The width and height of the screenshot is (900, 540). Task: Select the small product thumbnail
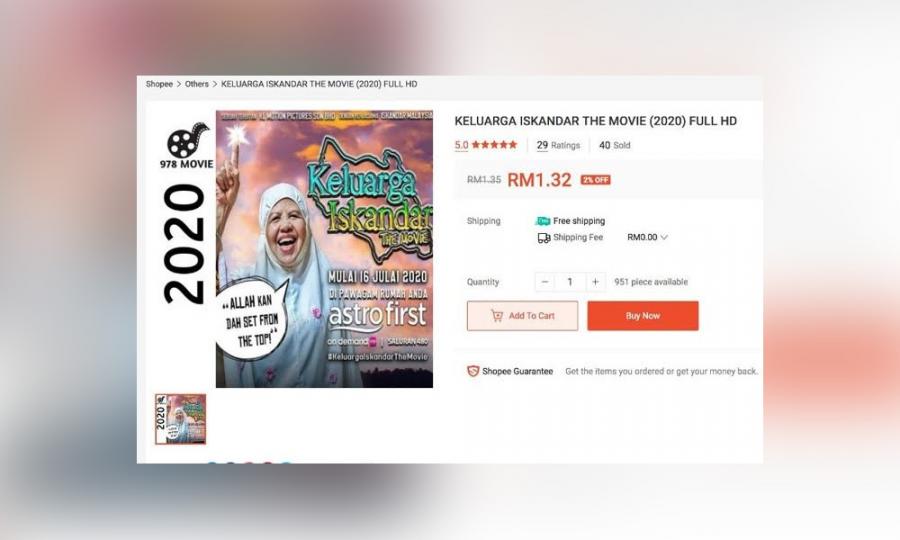(x=180, y=419)
